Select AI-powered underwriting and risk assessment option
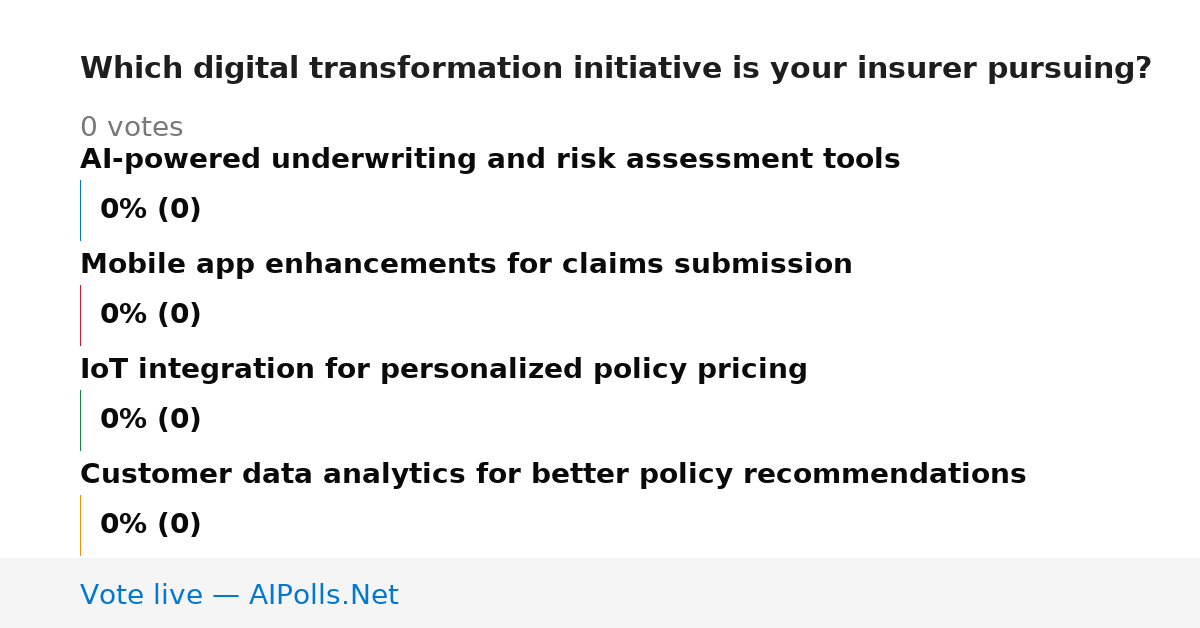 pyautogui.click(x=490, y=160)
